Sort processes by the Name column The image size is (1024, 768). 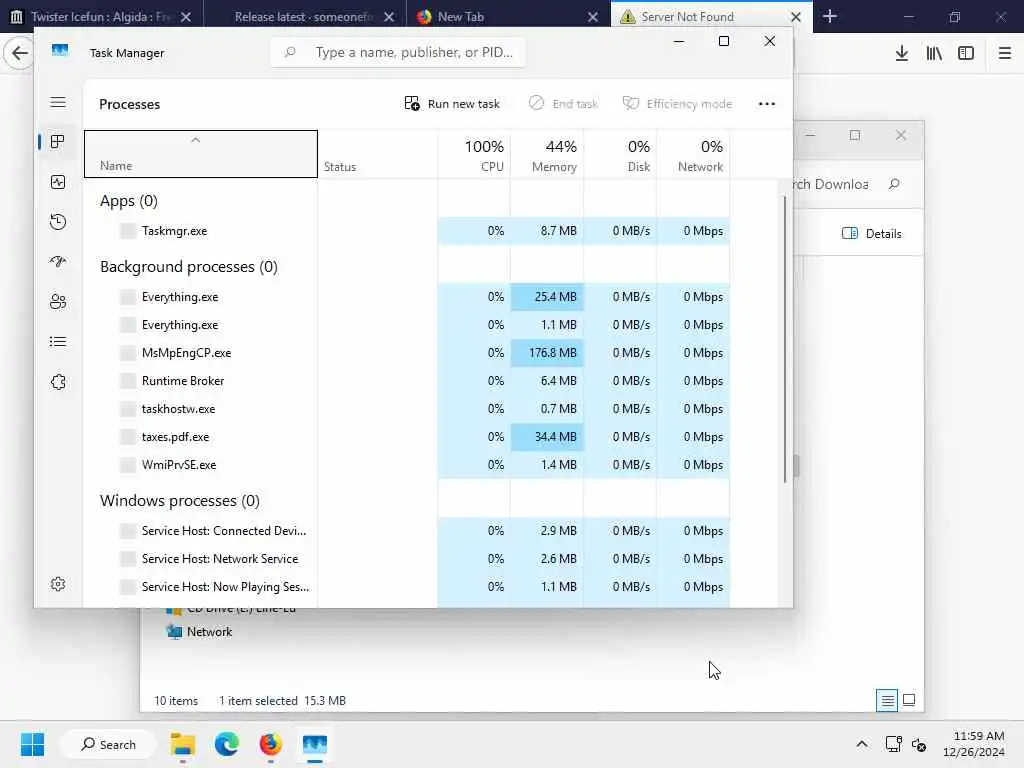(201, 154)
